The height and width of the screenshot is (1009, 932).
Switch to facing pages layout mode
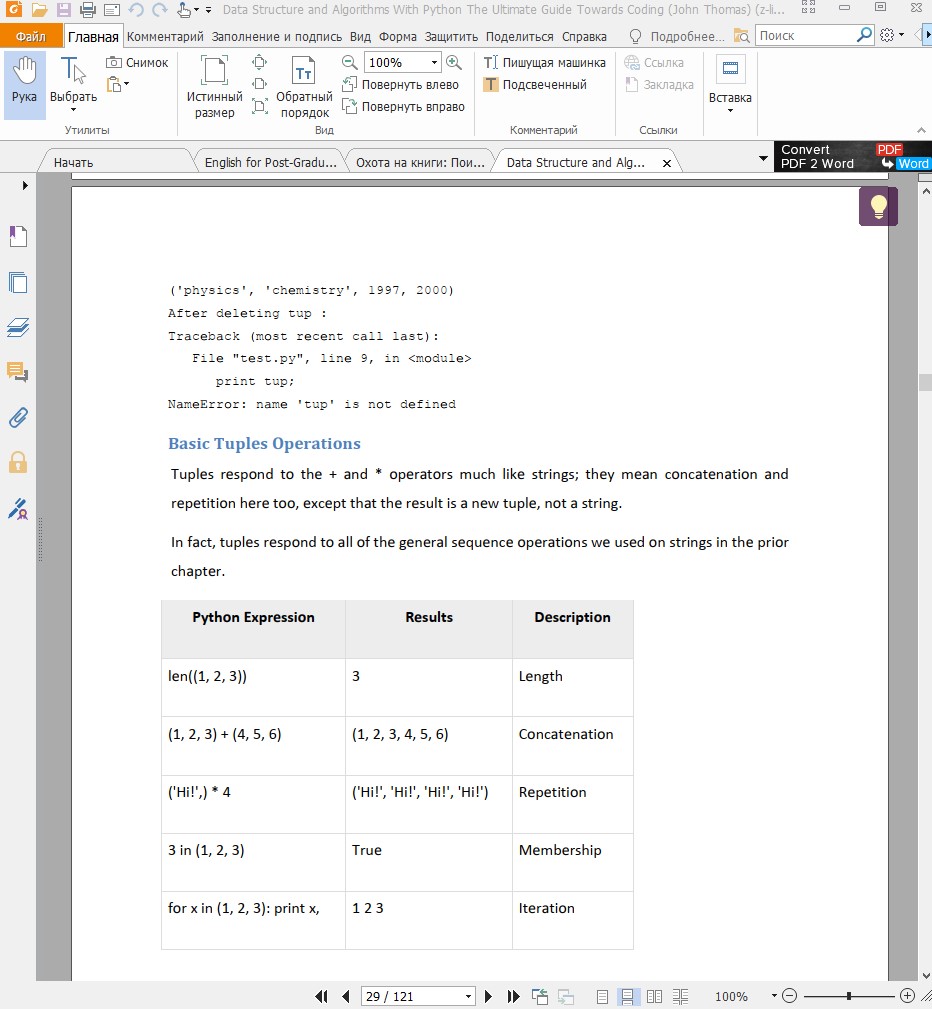(655, 997)
